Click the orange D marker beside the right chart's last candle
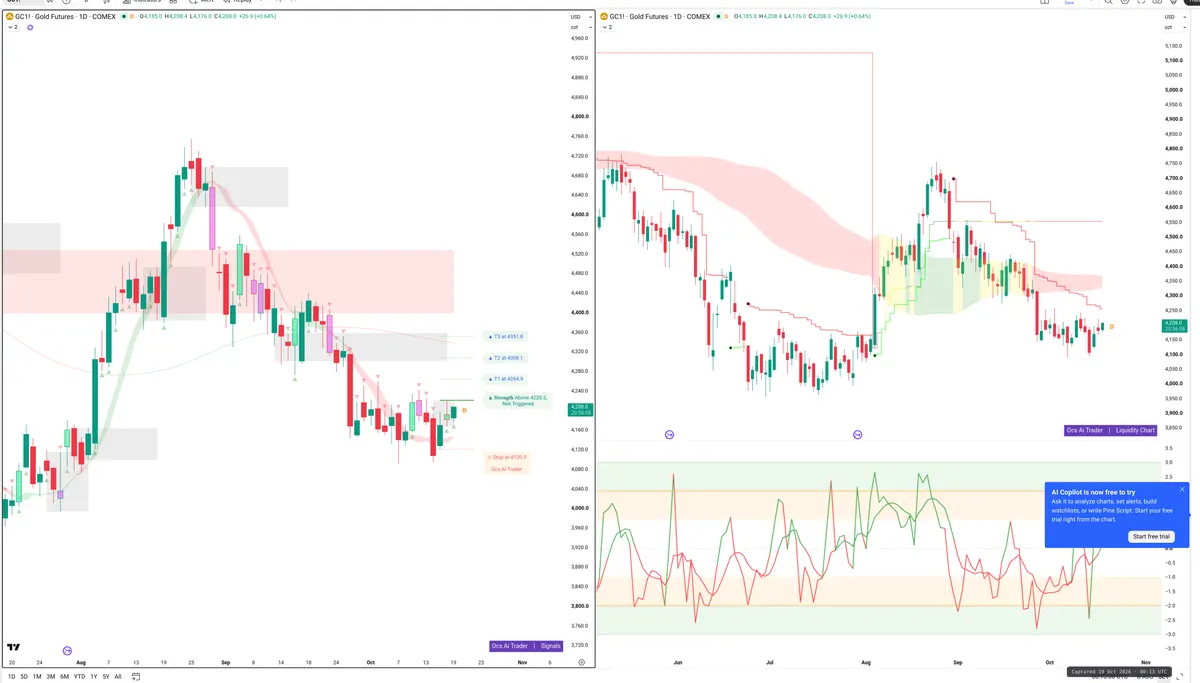Viewport: 1200px width, 683px height. click(x=1112, y=327)
